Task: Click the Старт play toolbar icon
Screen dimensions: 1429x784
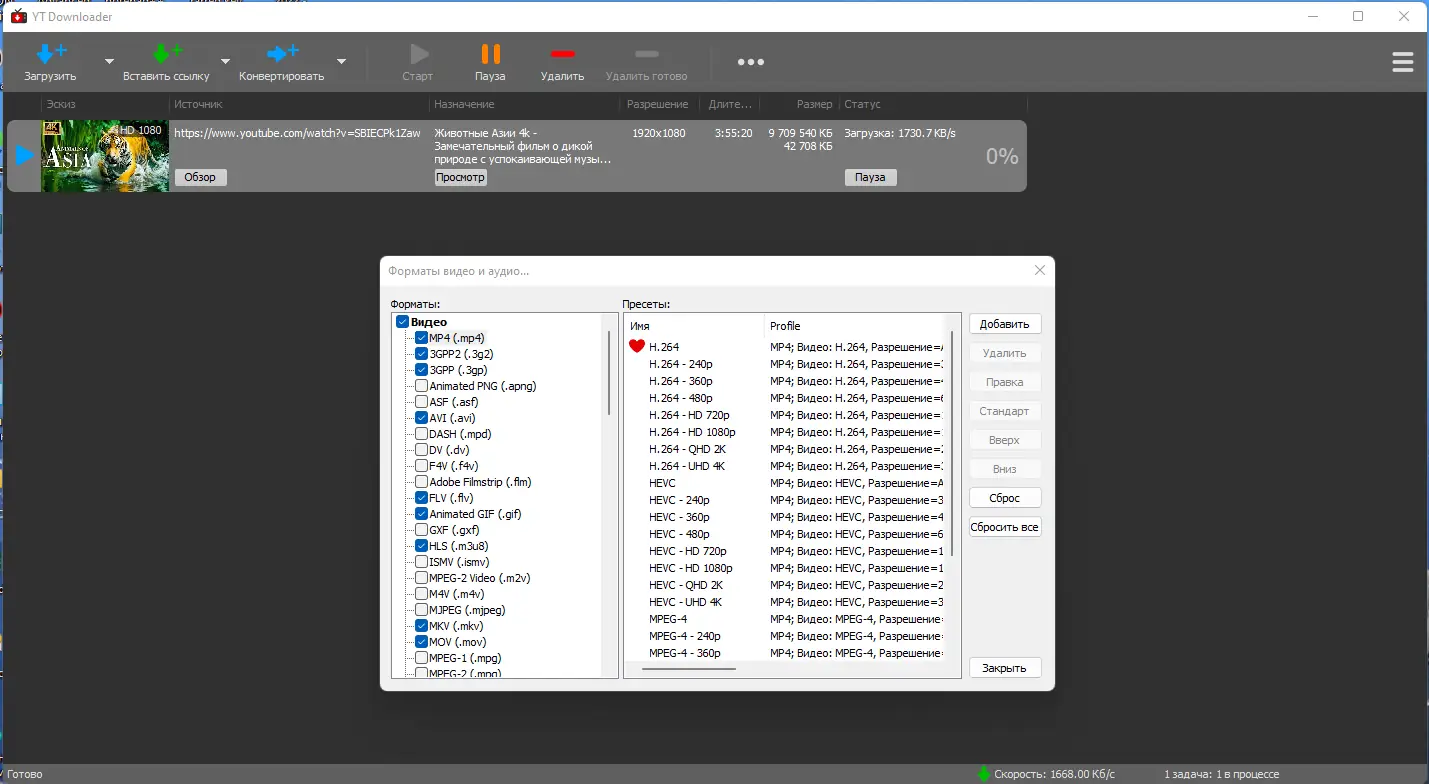Action: [418, 53]
